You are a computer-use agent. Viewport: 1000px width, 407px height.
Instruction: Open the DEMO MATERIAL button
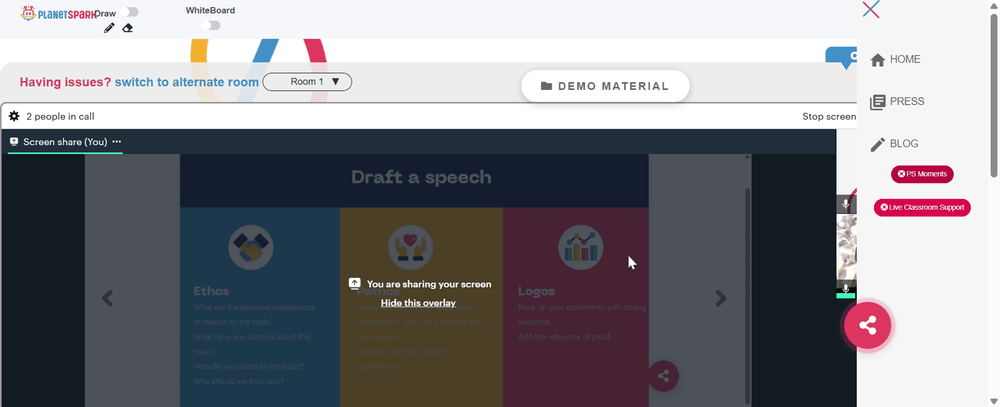coord(605,86)
